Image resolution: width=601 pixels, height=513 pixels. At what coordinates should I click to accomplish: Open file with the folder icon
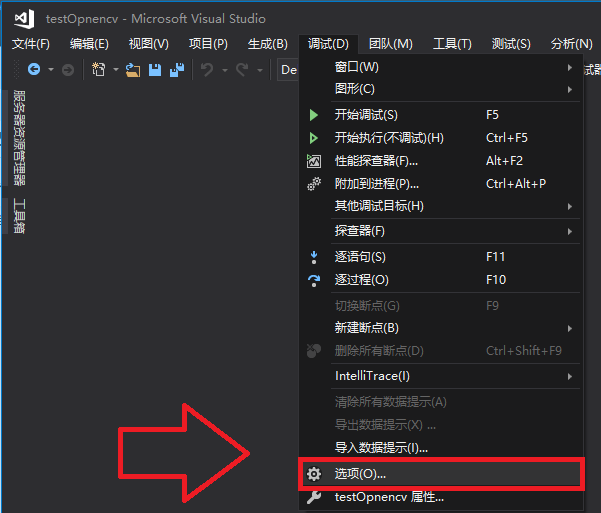pyautogui.click(x=133, y=70)
